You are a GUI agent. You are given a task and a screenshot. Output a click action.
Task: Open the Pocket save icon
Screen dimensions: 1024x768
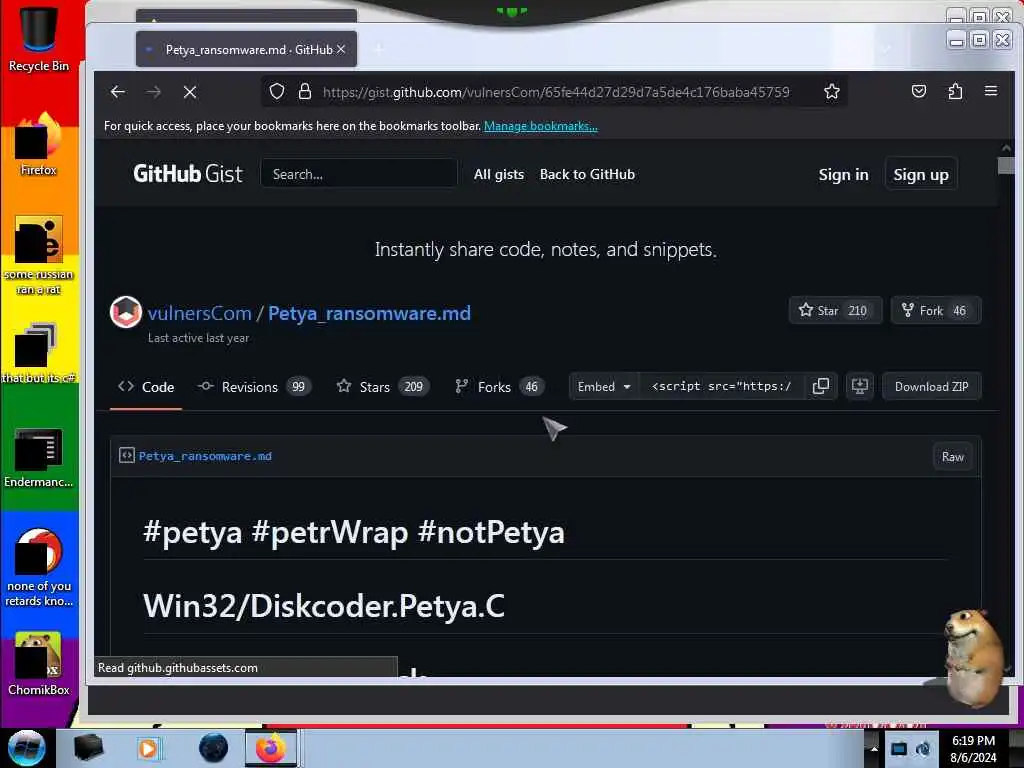919,91
